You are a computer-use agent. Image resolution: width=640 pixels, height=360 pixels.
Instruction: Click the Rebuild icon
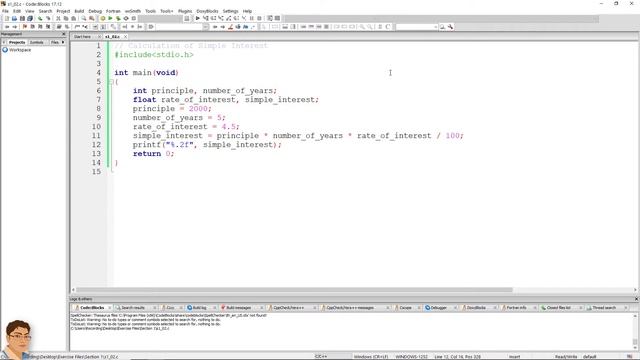[x=126, y=18]
